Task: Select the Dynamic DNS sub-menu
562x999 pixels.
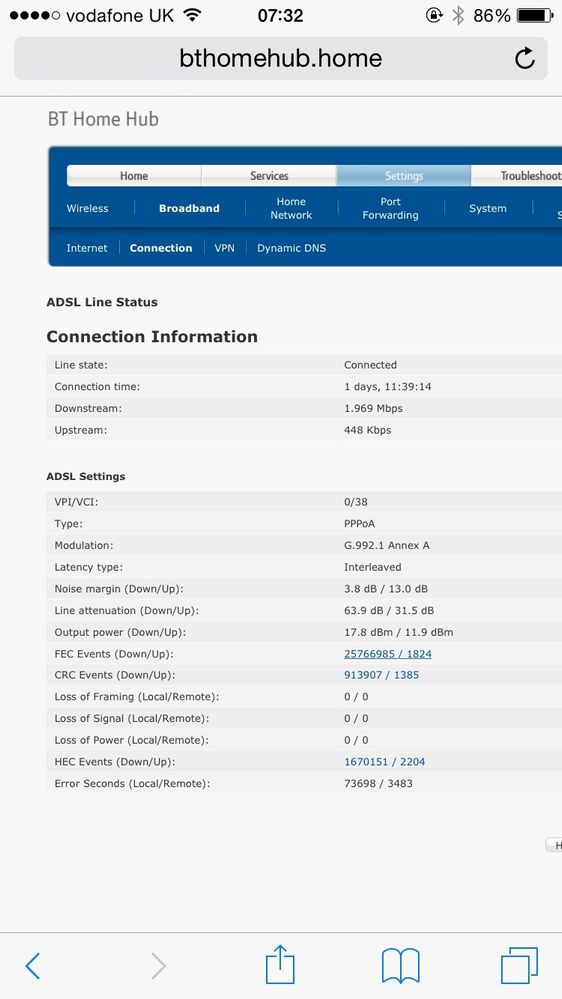Action: tap(291, 248)
